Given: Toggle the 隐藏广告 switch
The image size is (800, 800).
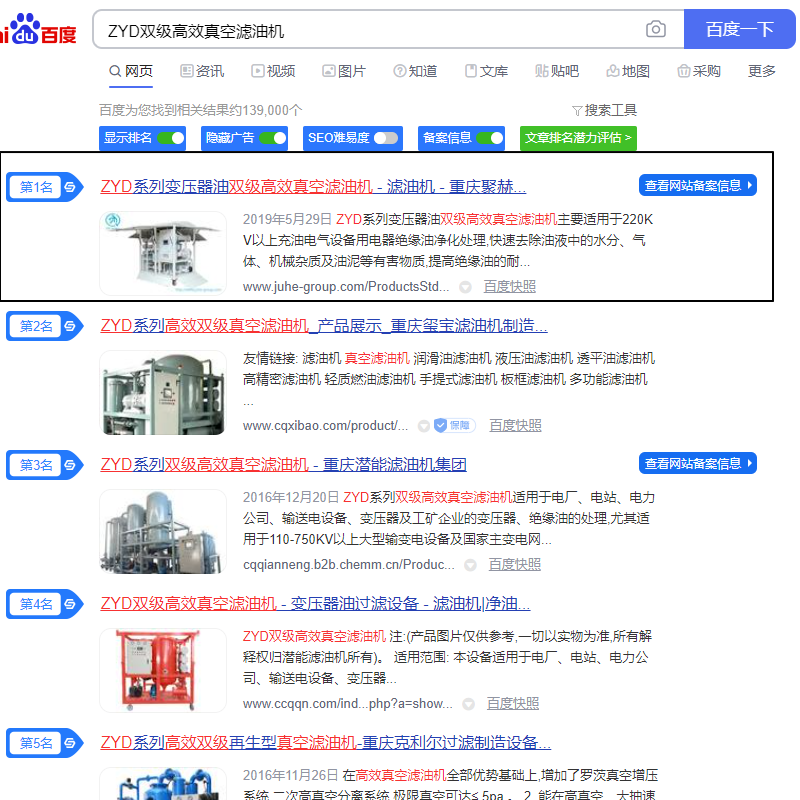Looking at the screenshot, I should pos(272,138).
